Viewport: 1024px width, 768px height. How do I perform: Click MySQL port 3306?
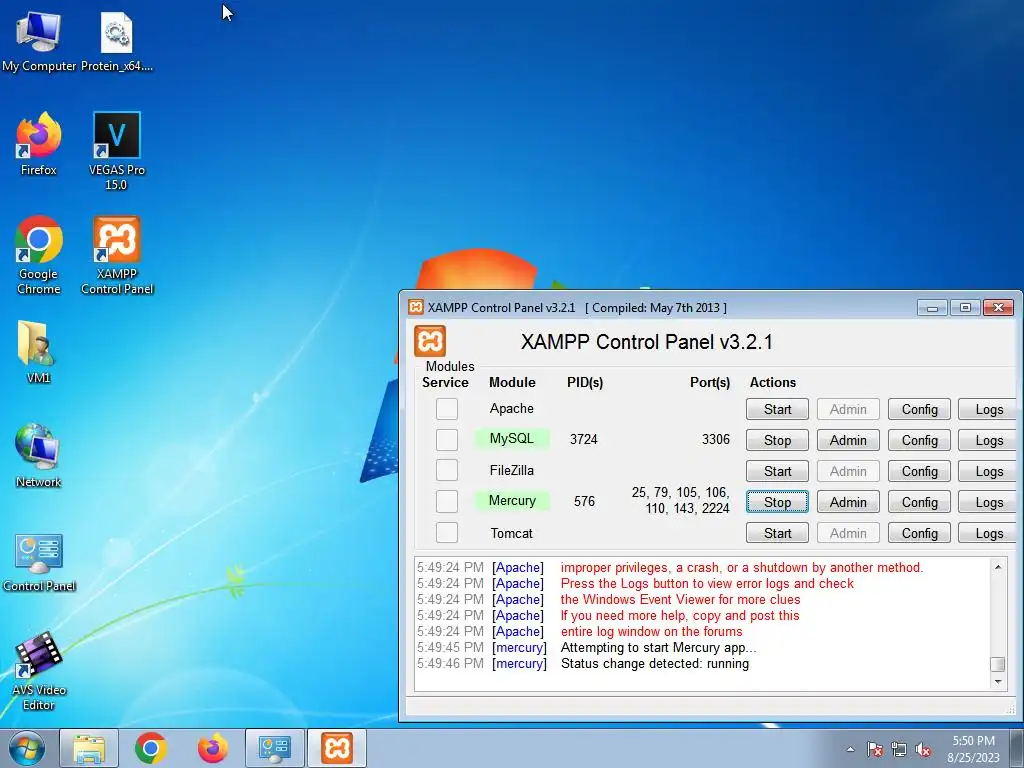point(716,440)
